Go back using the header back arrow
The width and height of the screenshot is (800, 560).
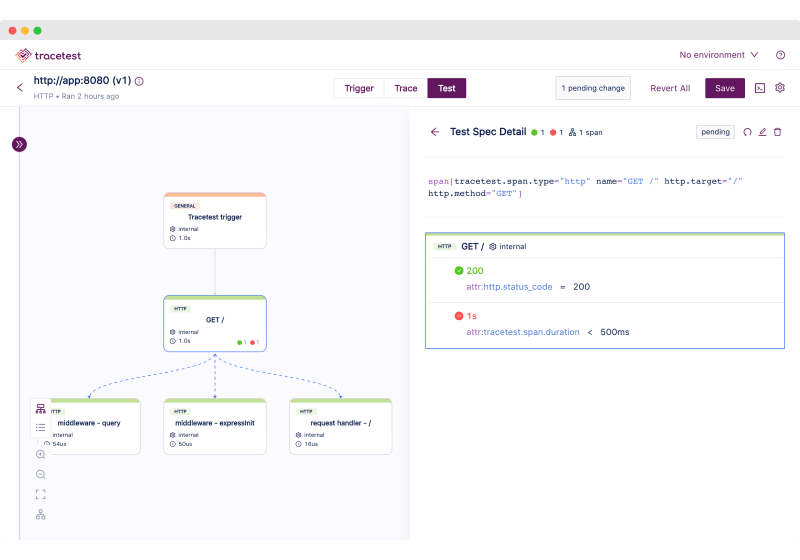[x=20, y=88]
